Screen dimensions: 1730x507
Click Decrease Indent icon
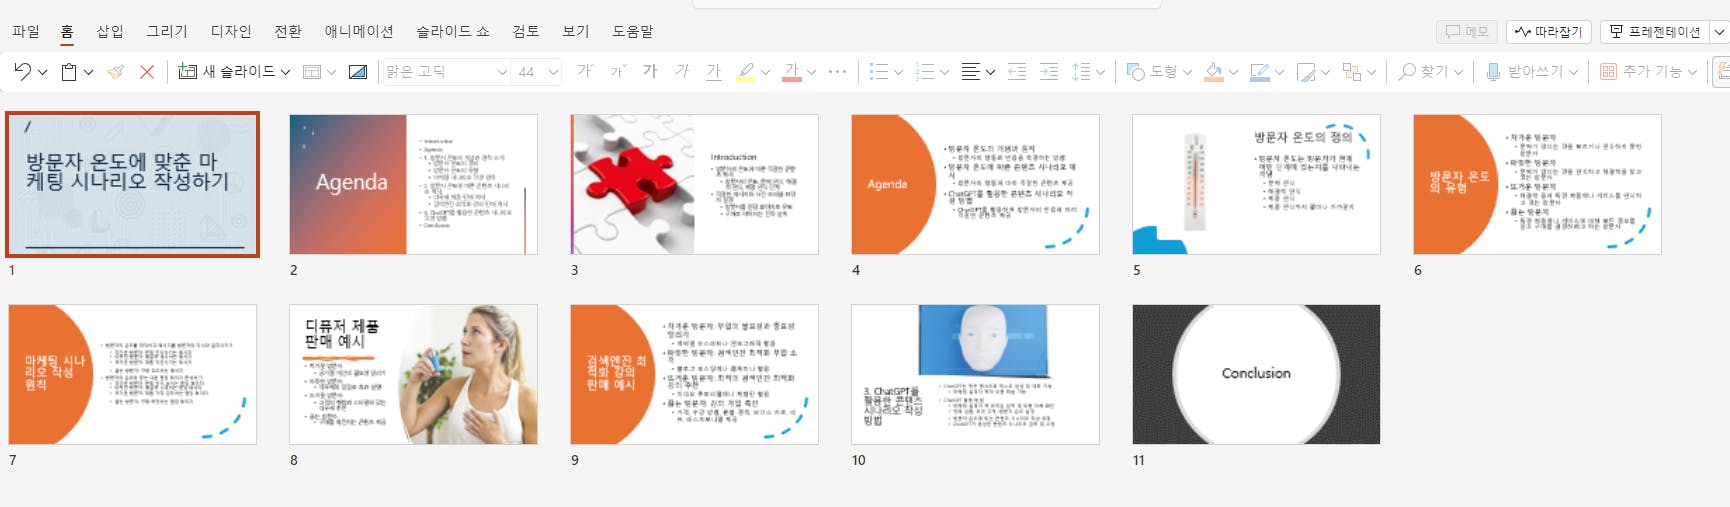click(x=1017, y=72)
